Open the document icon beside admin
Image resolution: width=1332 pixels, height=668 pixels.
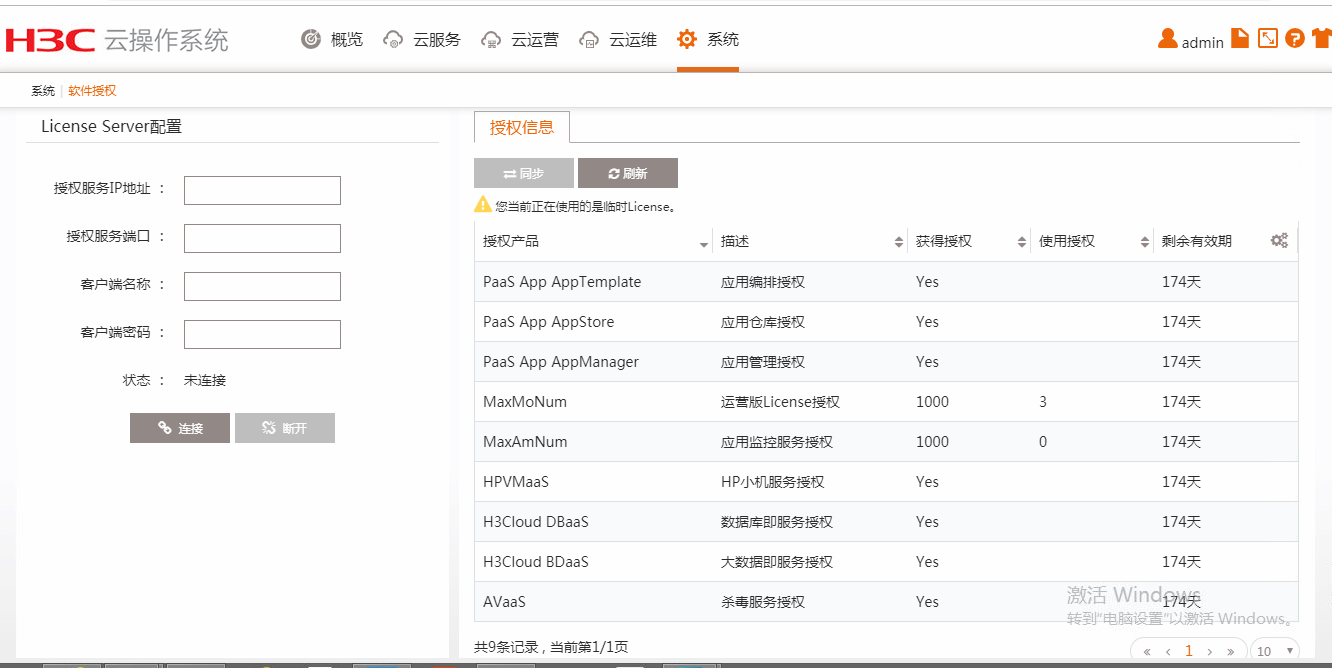[x=1240, y=38]
